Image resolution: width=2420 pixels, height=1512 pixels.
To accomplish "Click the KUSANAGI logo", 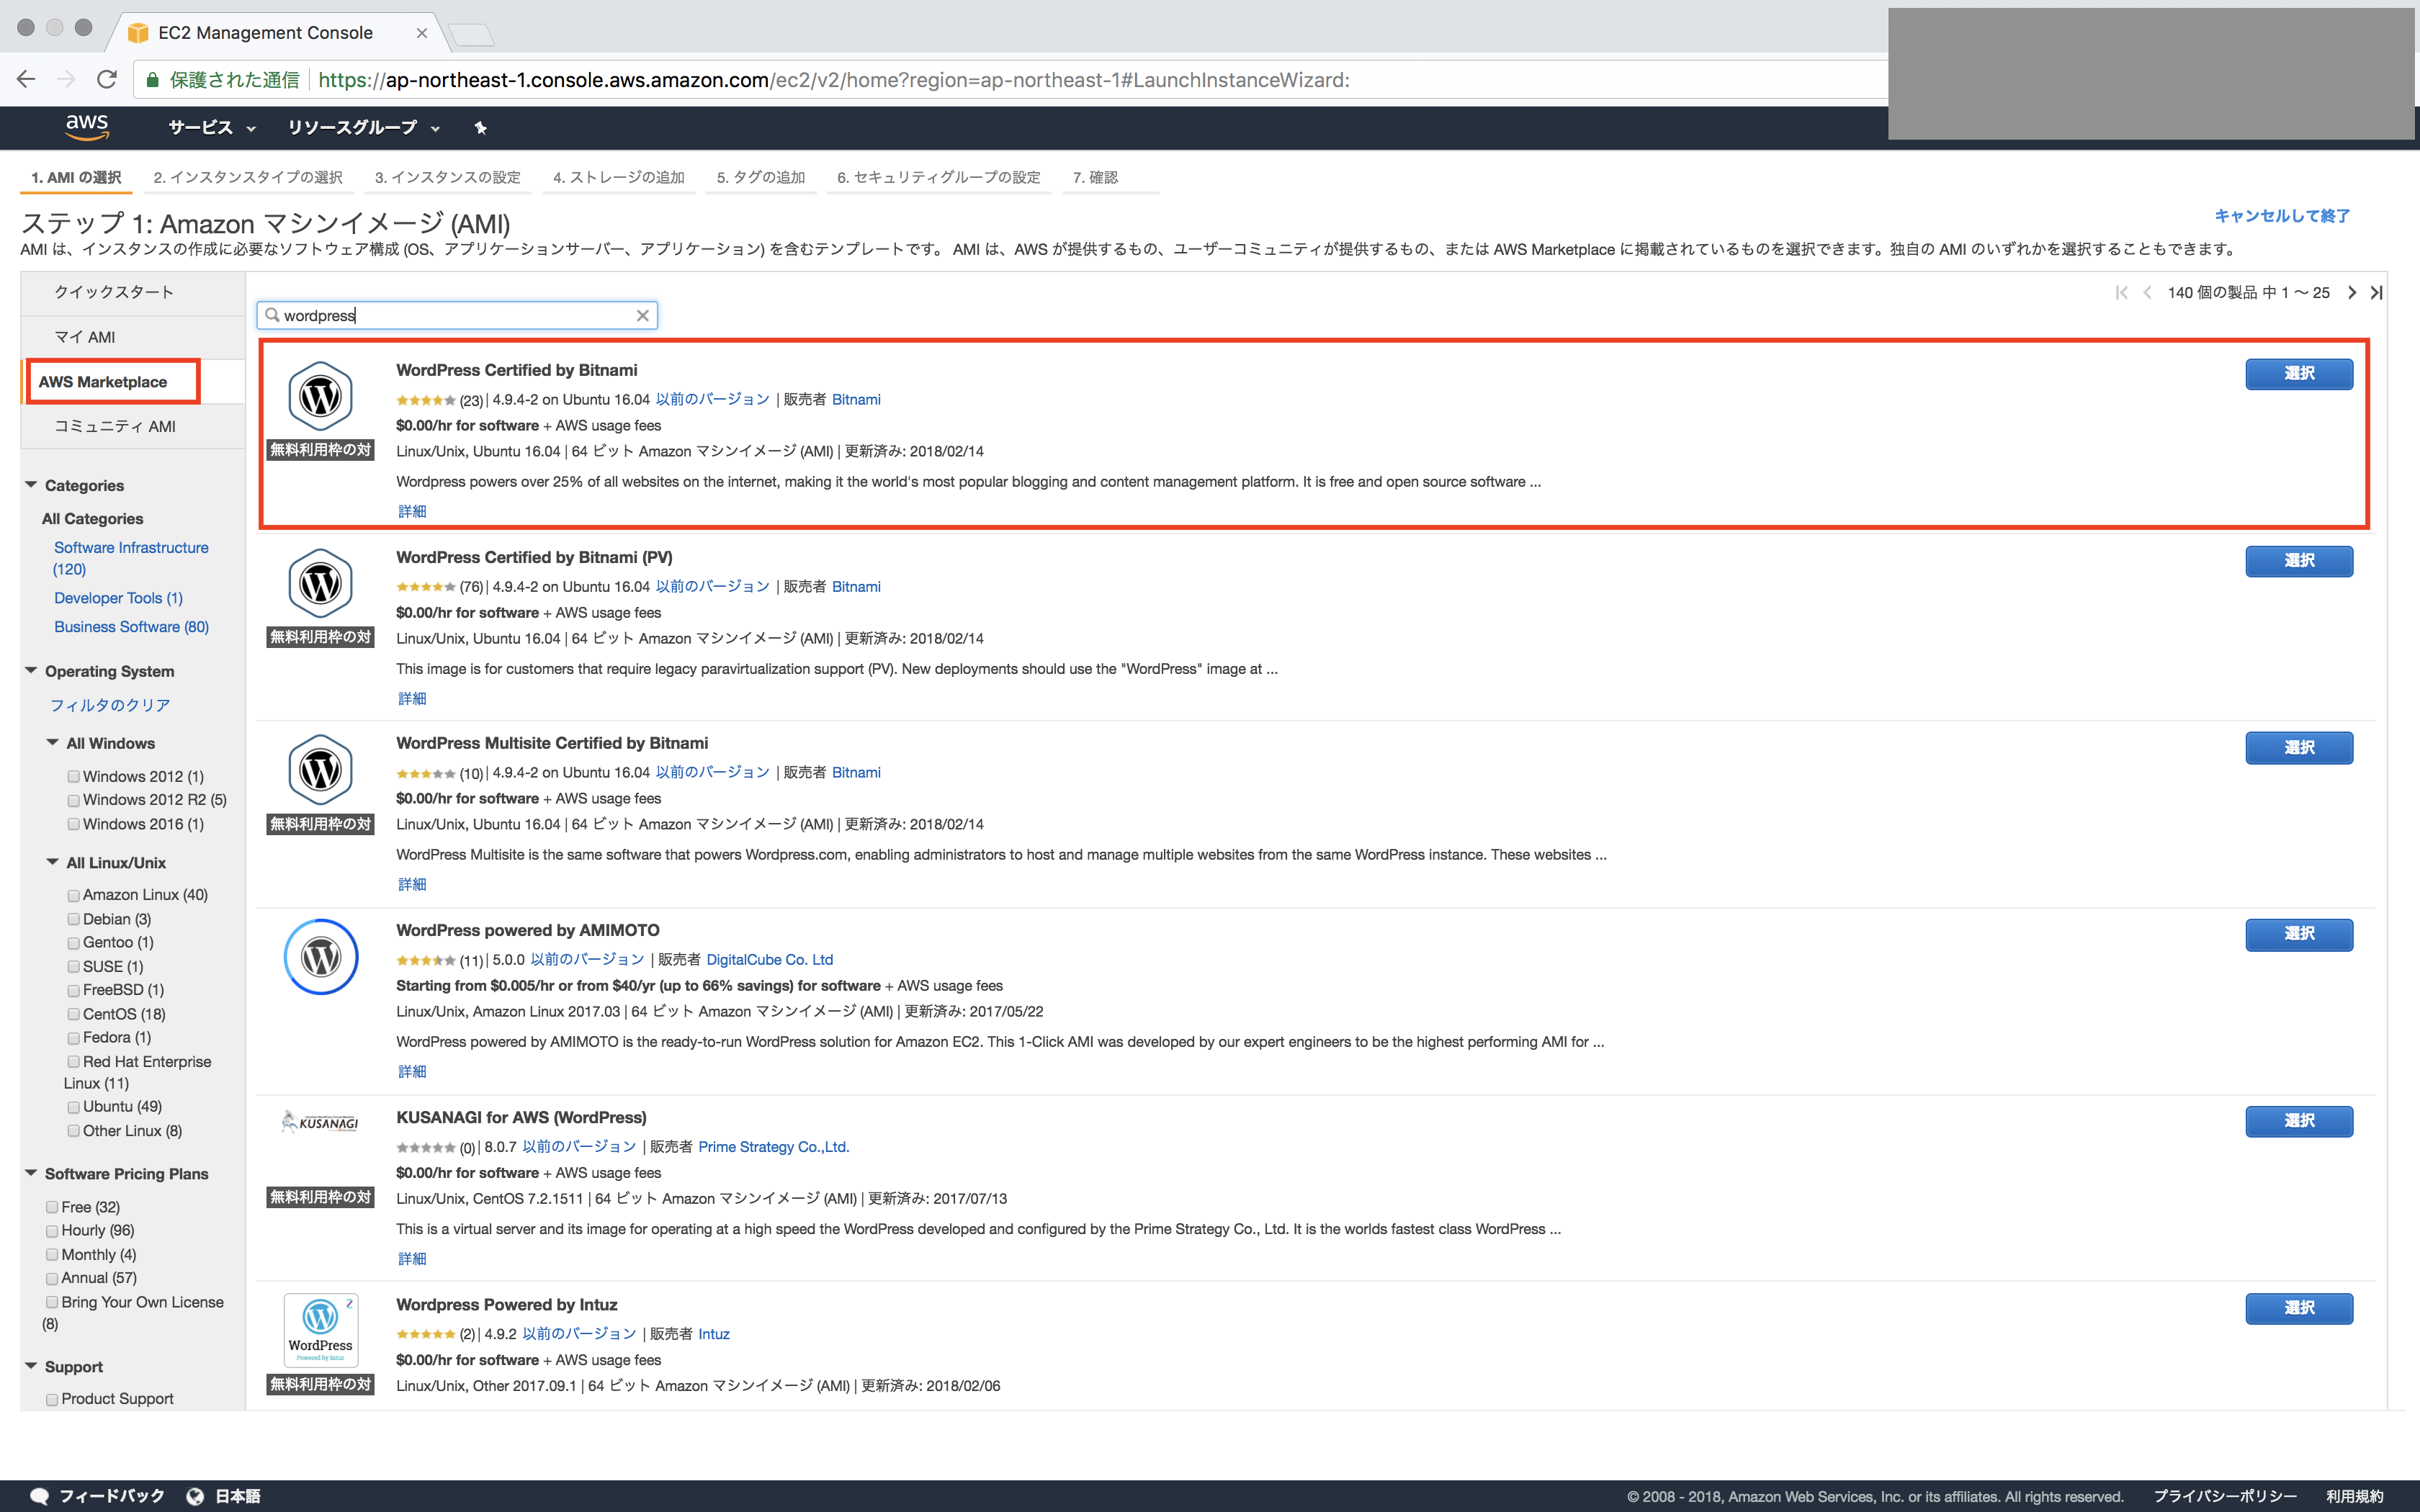I will tap(320, 1122).
